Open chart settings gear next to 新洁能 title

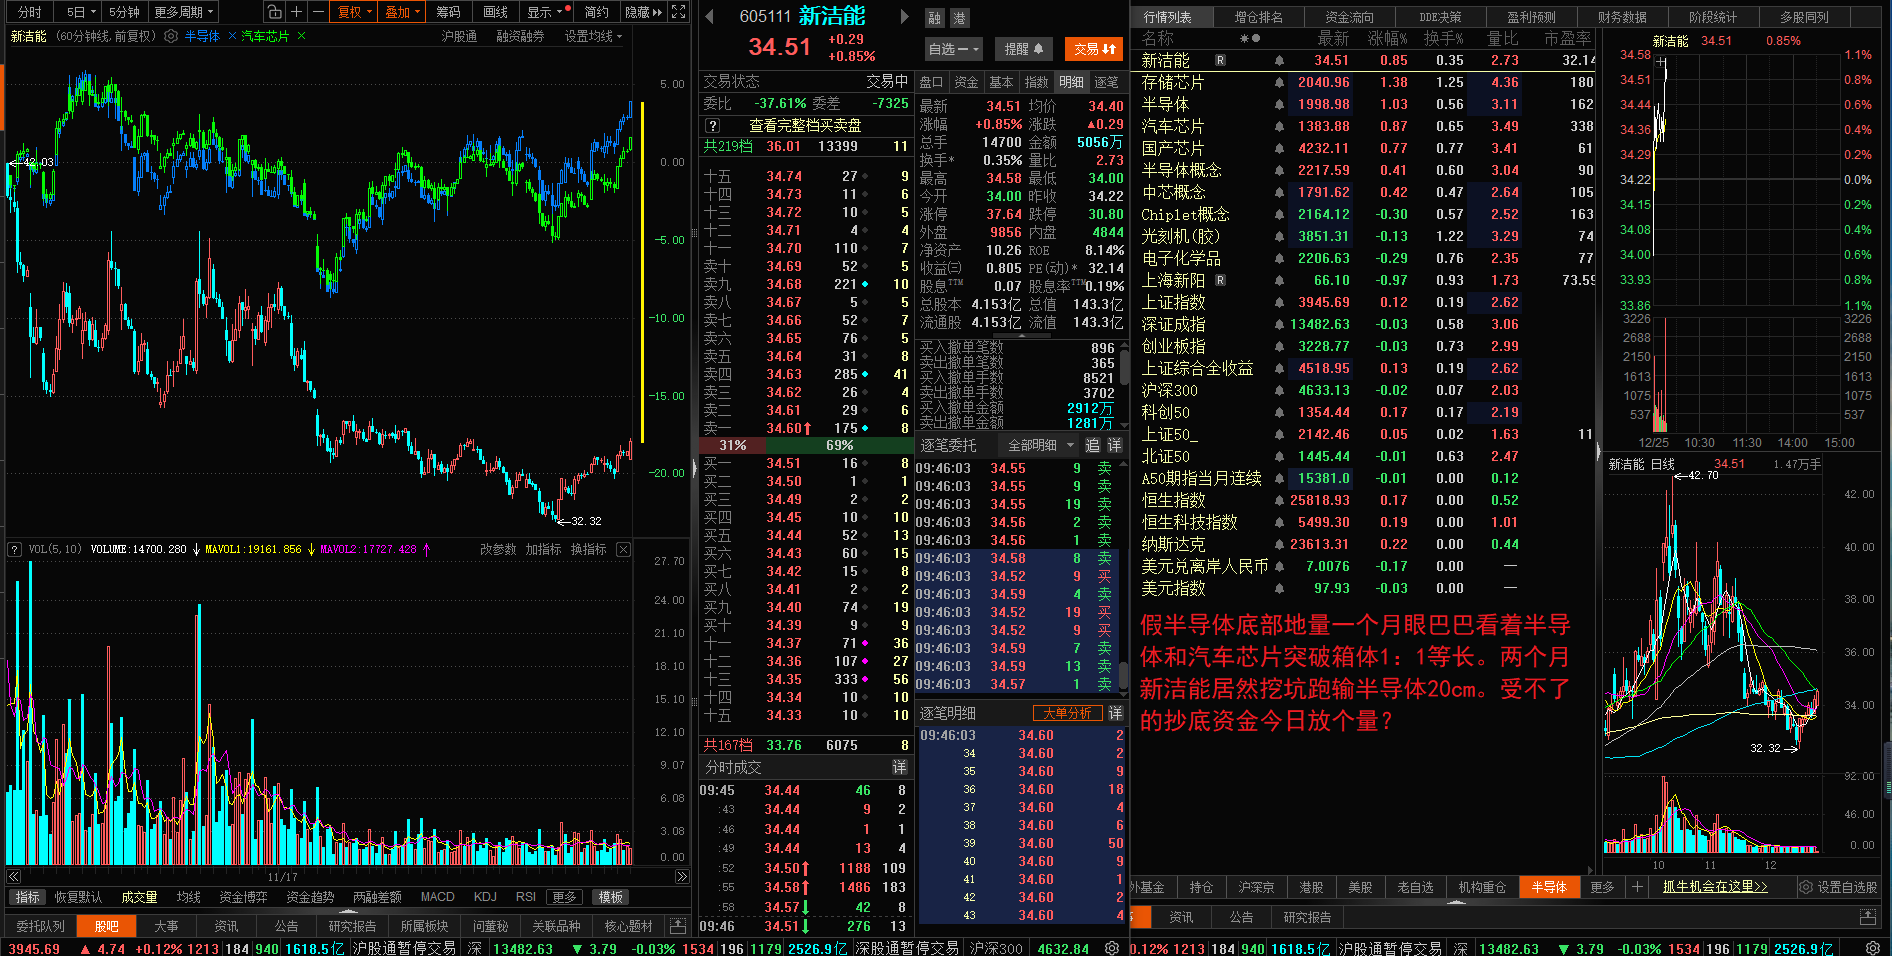pos(171,36)
